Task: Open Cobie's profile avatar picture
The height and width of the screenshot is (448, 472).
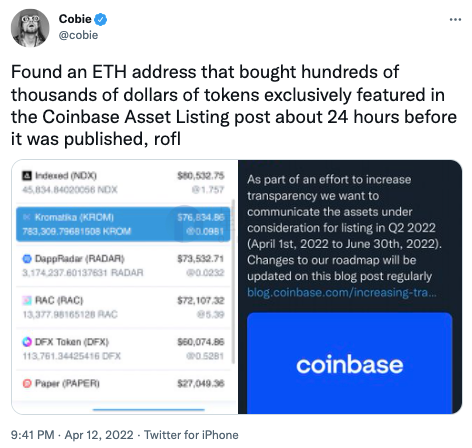Action: (30, 28)
